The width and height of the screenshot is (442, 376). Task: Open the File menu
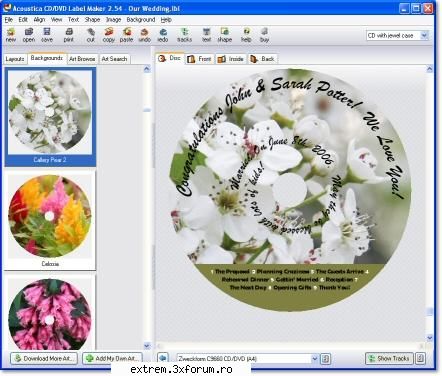8,20
